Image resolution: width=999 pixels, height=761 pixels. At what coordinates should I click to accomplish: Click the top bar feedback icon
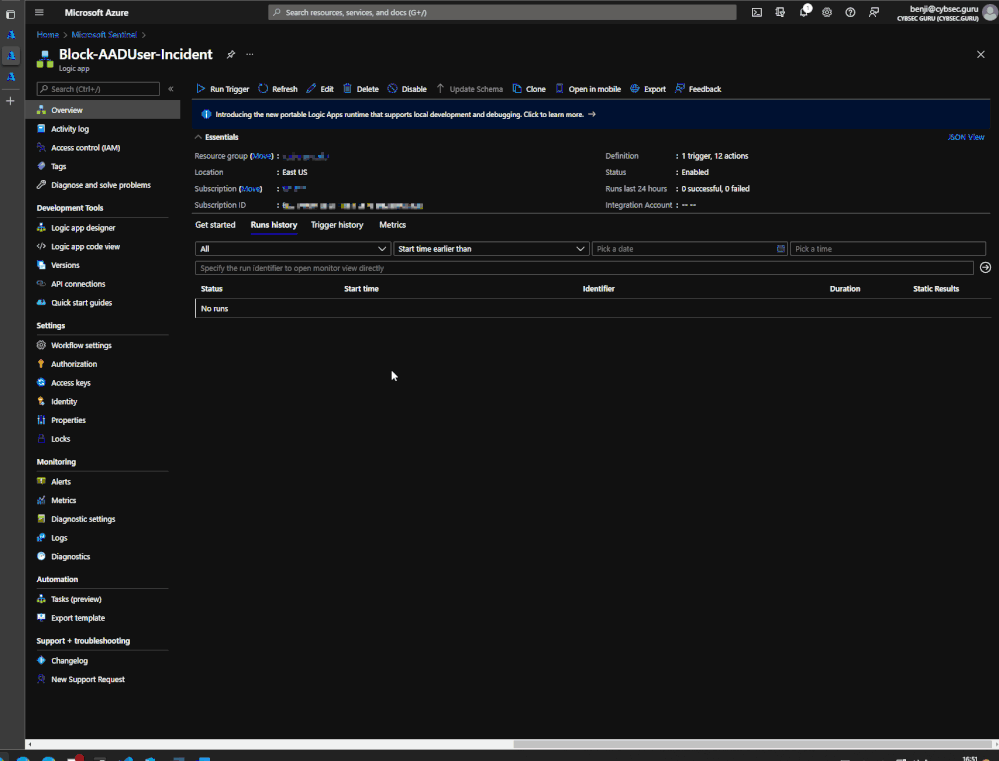point(873,12)
